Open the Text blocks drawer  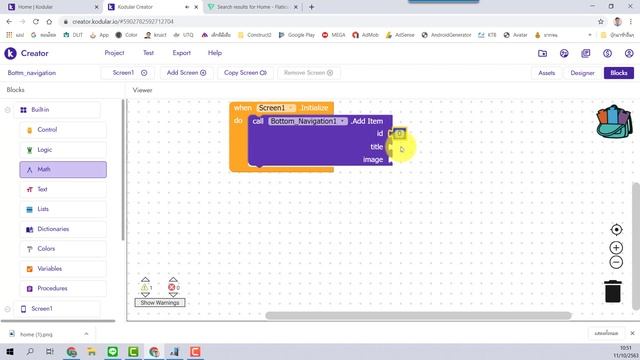[x=63, y=189]
